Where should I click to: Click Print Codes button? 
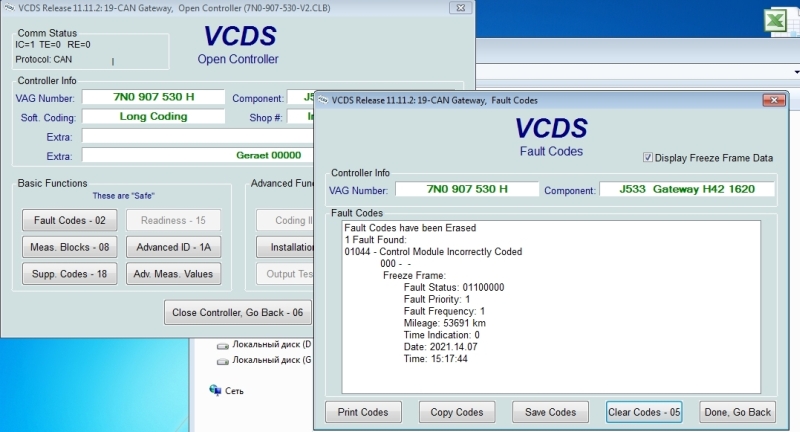tap(363, 412)
